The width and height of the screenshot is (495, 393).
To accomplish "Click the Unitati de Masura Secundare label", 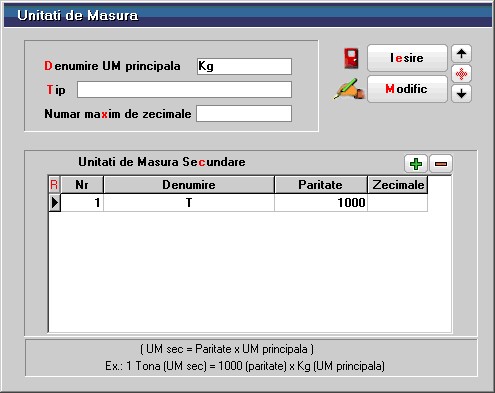I will (x=162, y=162).
